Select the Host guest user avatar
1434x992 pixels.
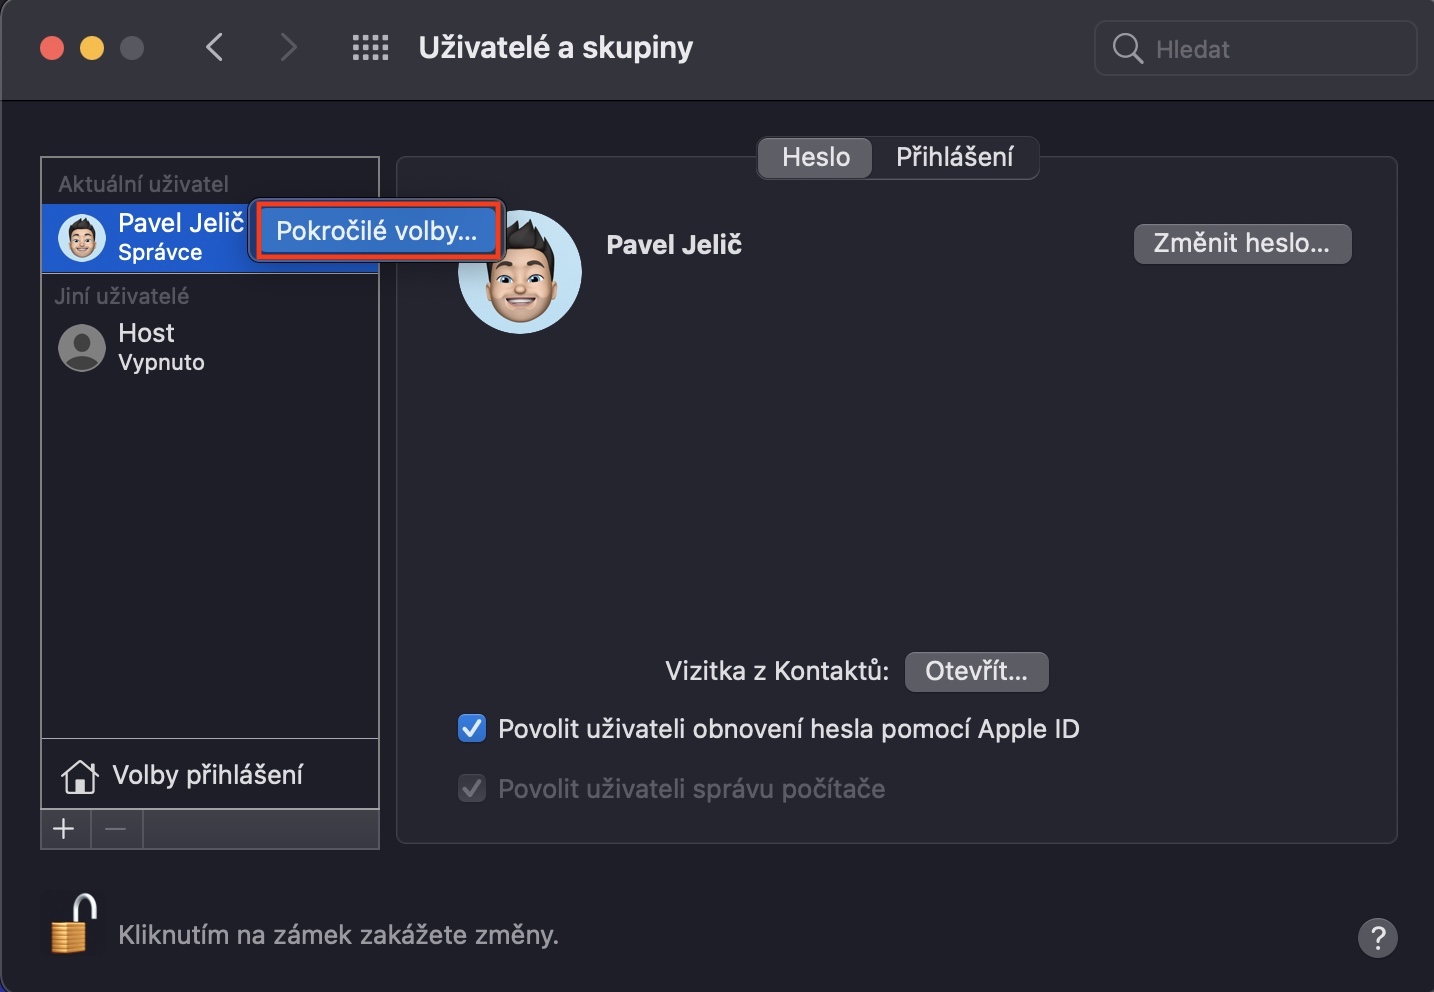(82, 348)
